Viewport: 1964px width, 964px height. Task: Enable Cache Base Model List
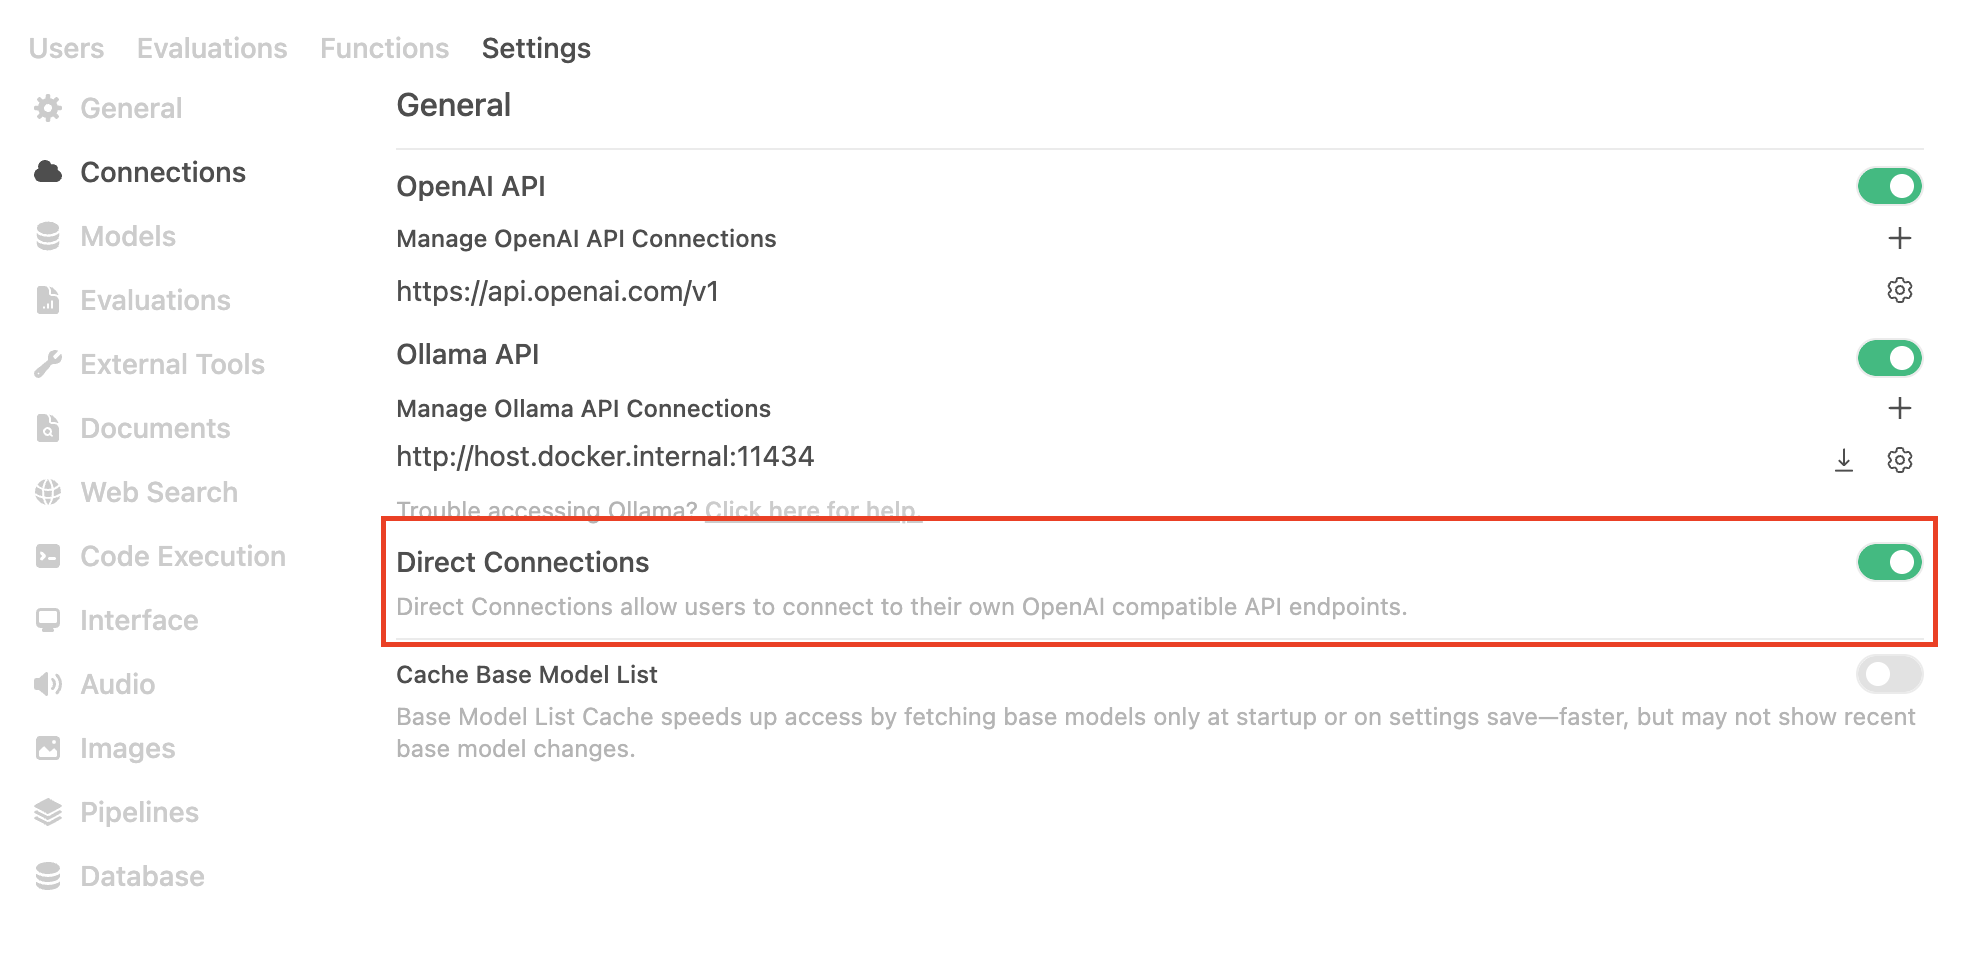click(1889, 674)
